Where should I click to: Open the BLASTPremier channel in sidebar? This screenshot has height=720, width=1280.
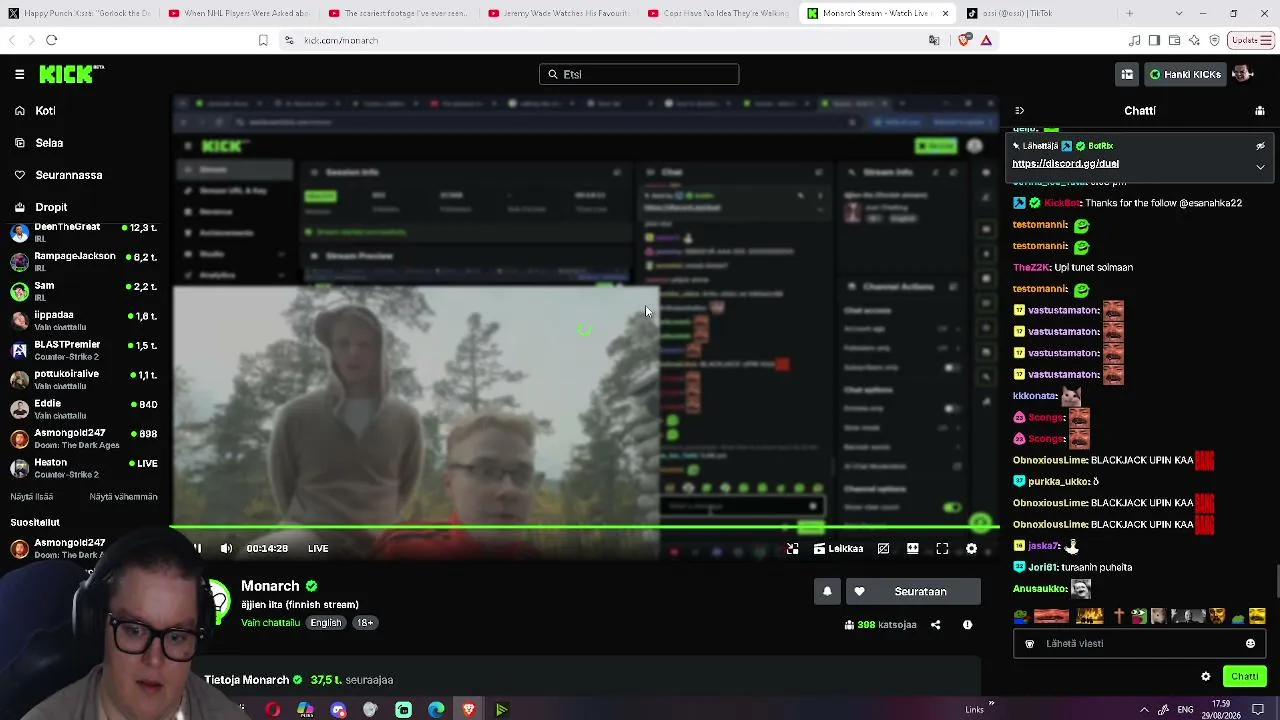pos(84,350)
